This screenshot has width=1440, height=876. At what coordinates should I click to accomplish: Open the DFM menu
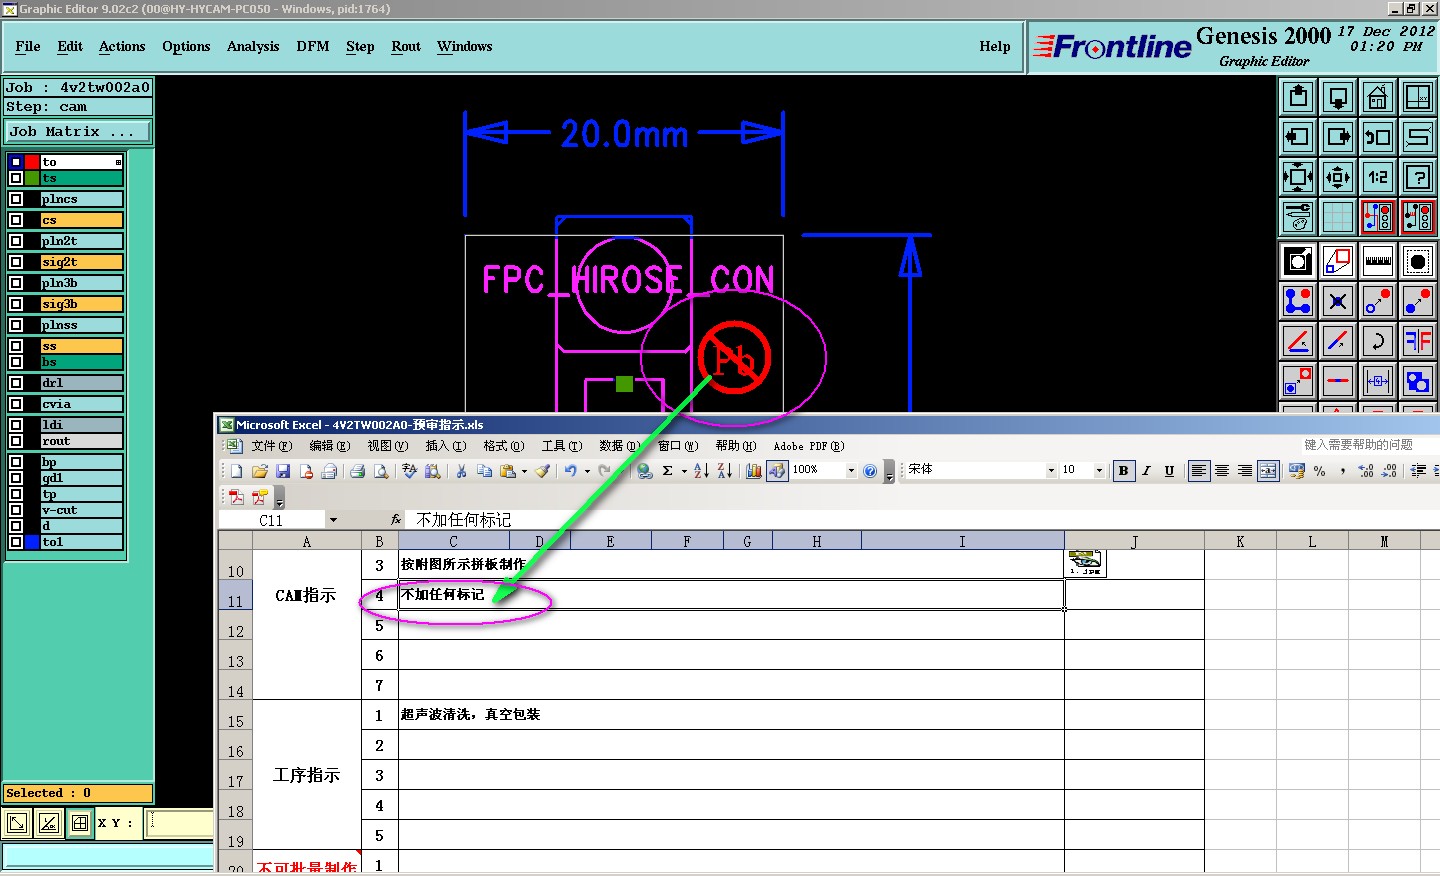[x=313, y=46]
